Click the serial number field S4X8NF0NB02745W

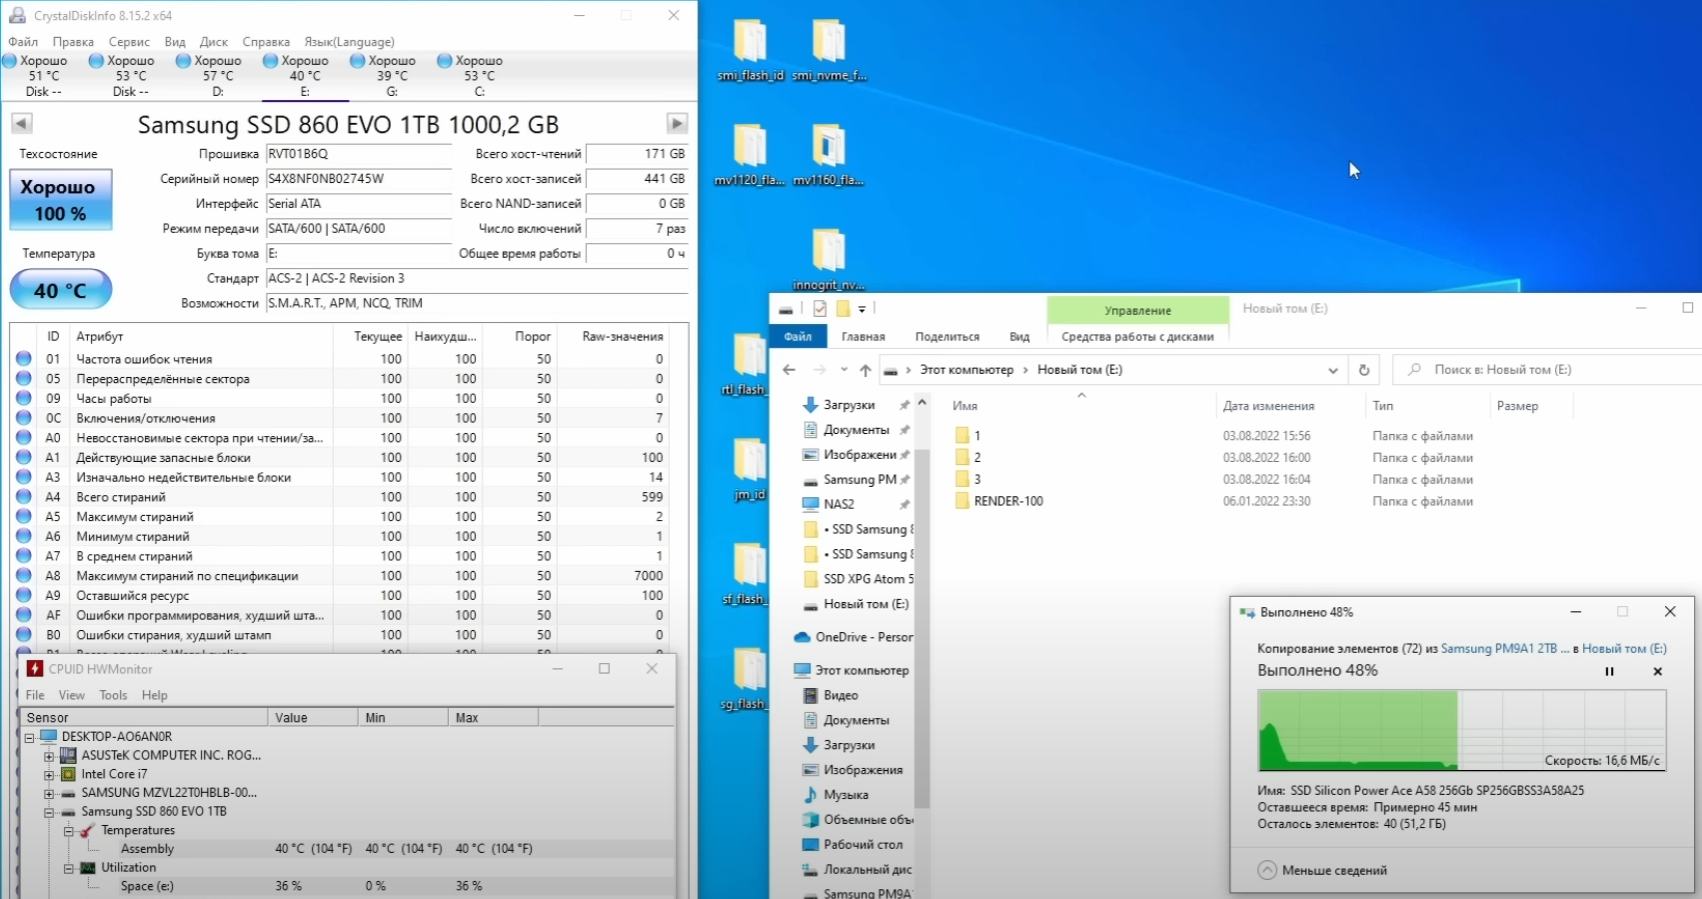[x=359, y=179]
